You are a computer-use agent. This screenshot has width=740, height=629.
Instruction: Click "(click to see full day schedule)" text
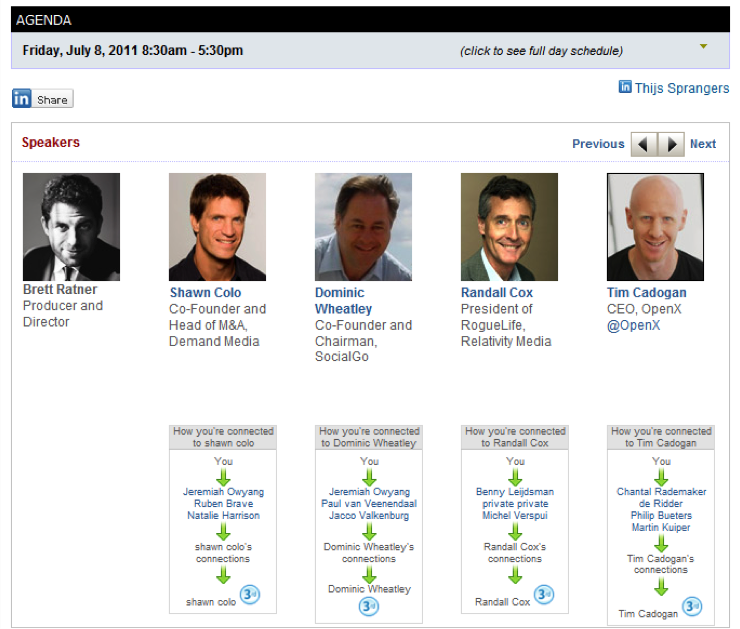(x=541, y=51)
